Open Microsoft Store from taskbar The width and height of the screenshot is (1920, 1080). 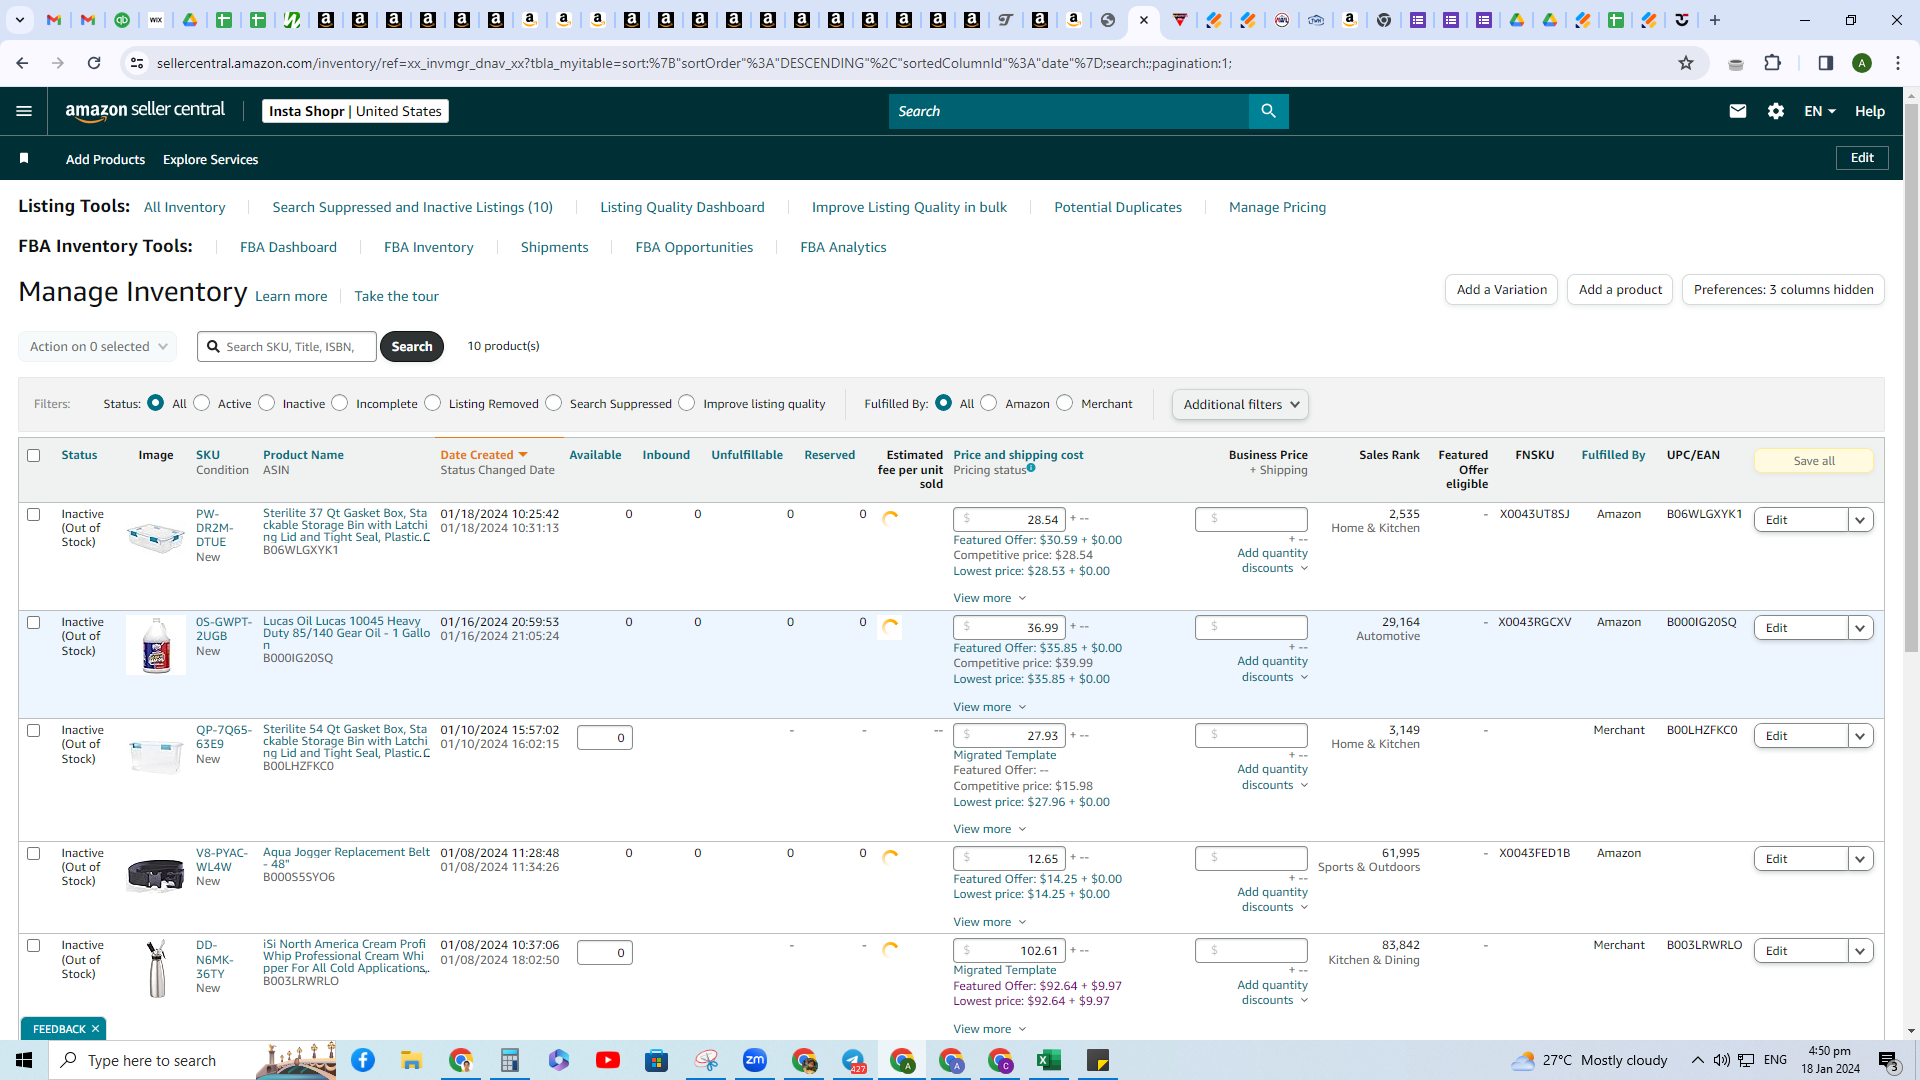[x=657, y=1060]
